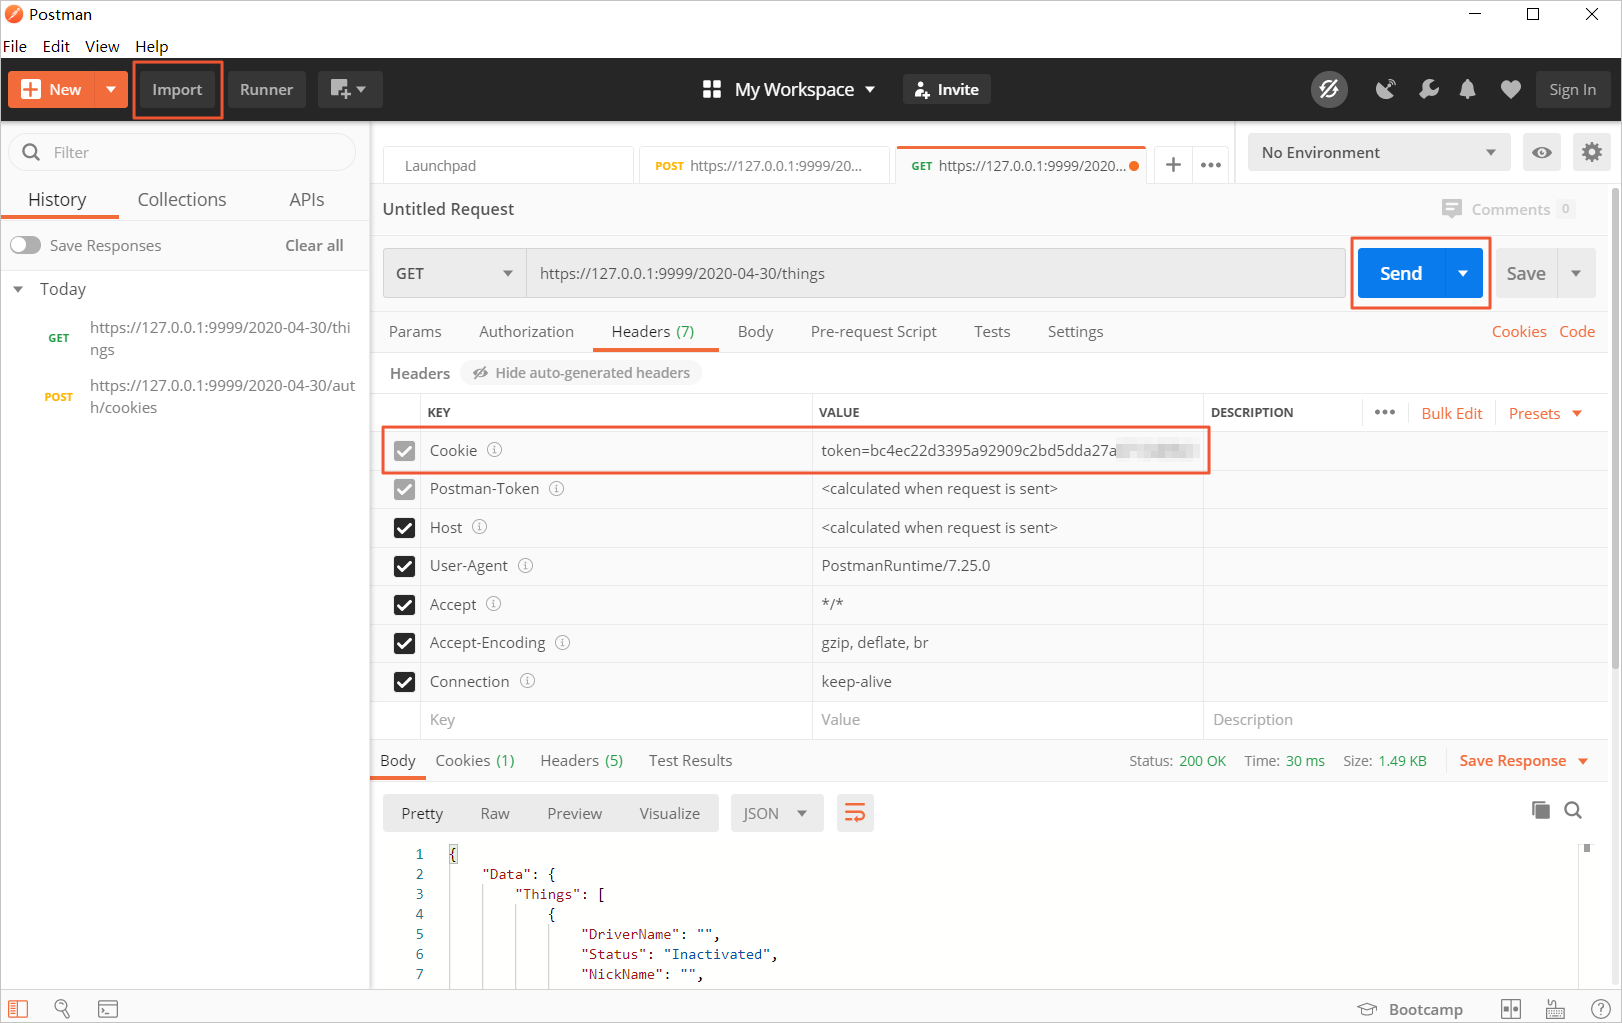Viewport: 1622px width, 1023px height.
Task: Click the history Filter search field
Action: pyautogui.click(x=182, y=152)
